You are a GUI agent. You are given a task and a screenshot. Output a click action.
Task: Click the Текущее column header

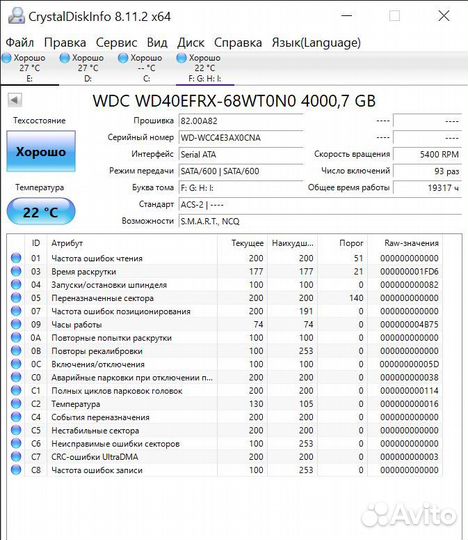pos(243,243)
